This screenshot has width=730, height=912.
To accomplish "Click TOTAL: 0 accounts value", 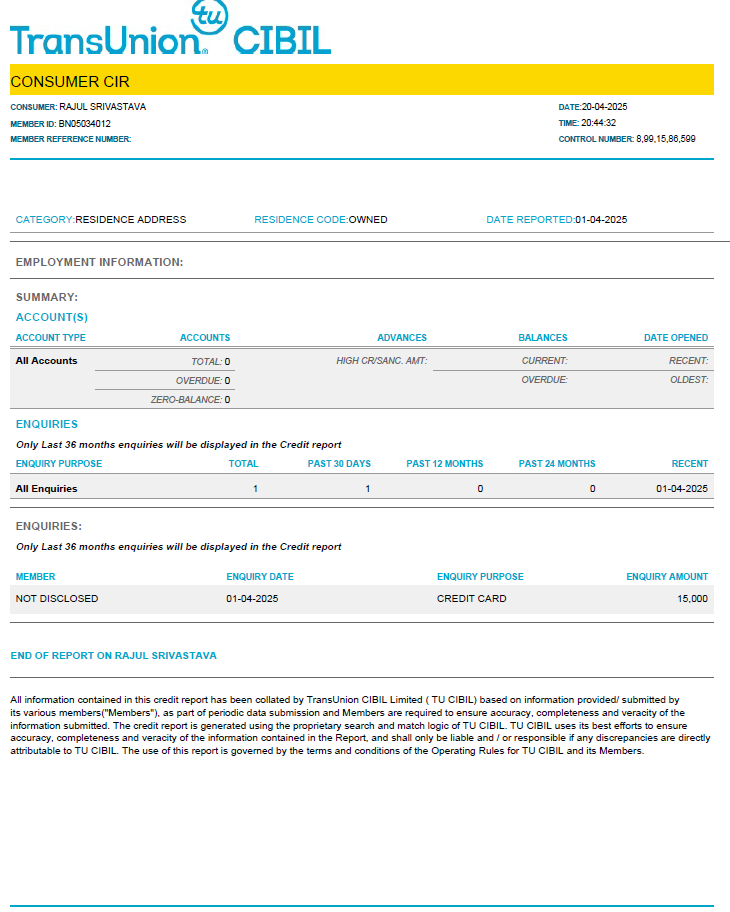I will click(x=211, y=362).
